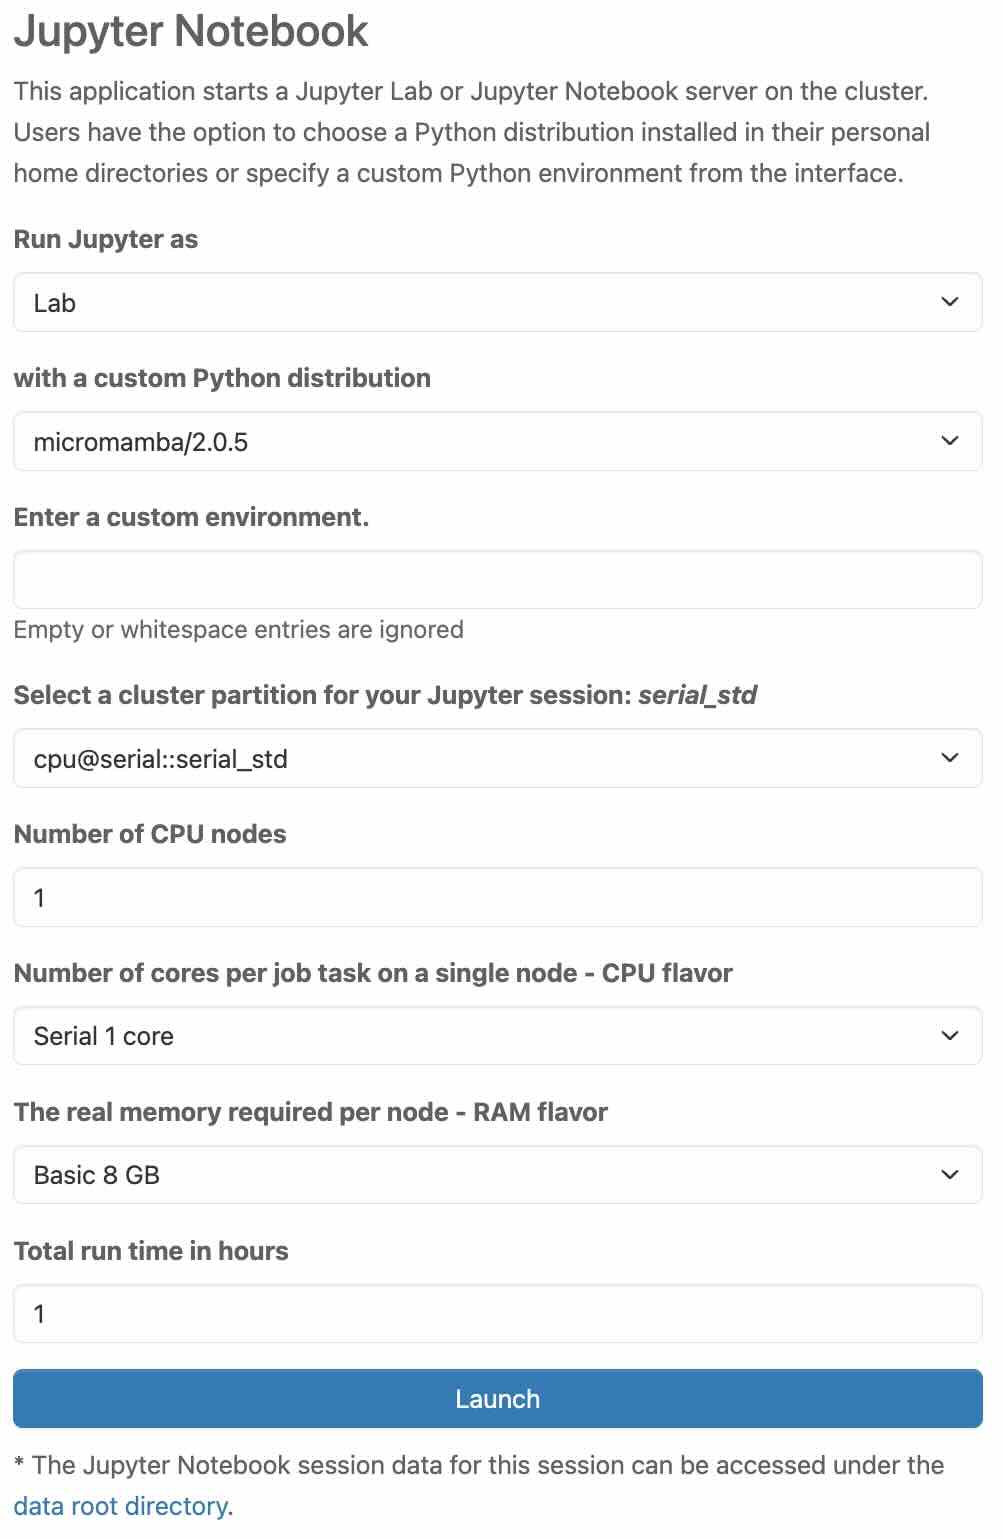The width and height of the screenshot is (1003, 1539).
Task: Click the chevron arrow beside the Lab option
Action: coord(949,302)
